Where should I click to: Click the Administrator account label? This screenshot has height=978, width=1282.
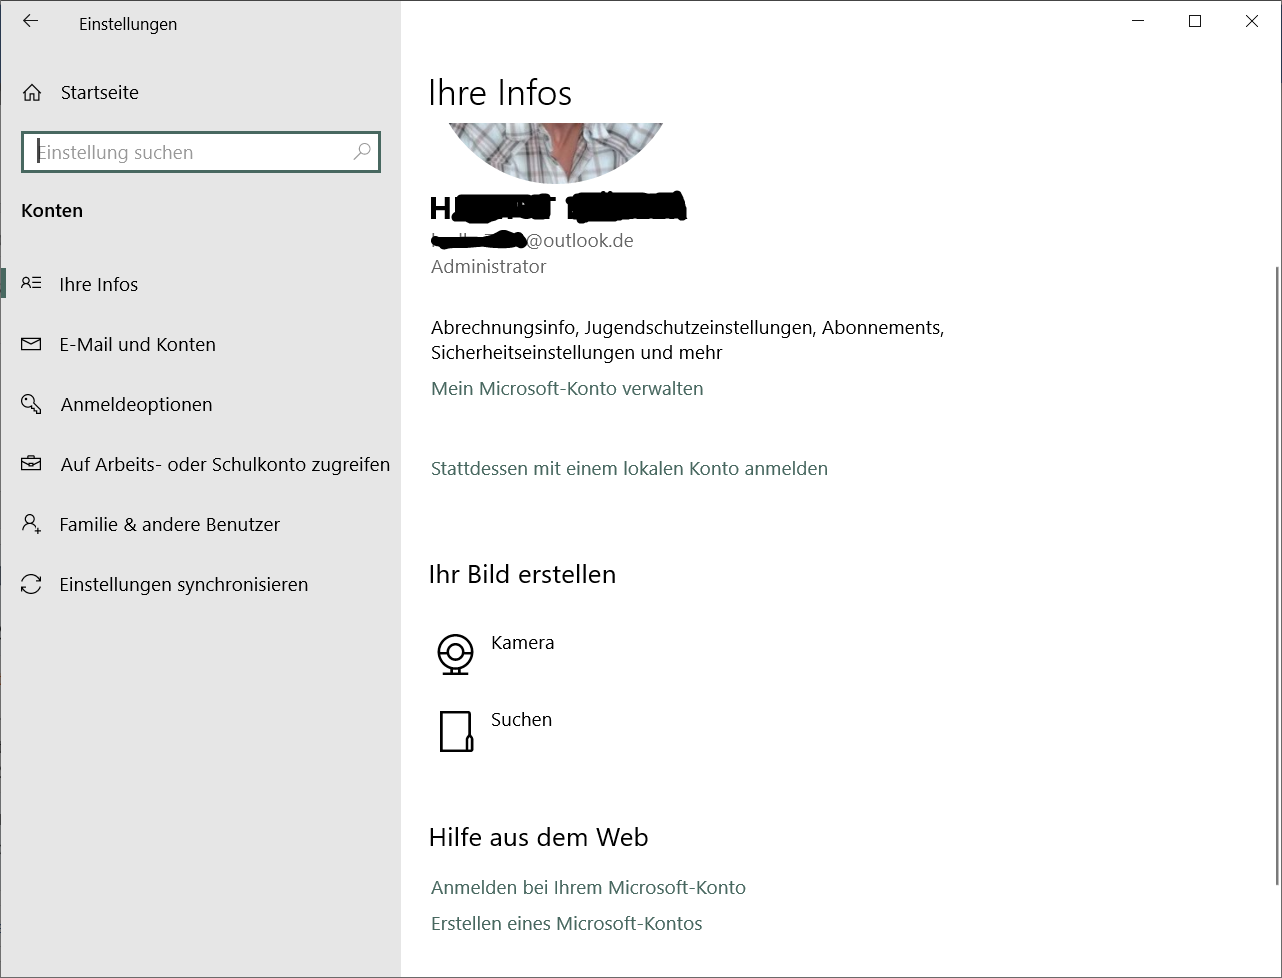[488, 267]
